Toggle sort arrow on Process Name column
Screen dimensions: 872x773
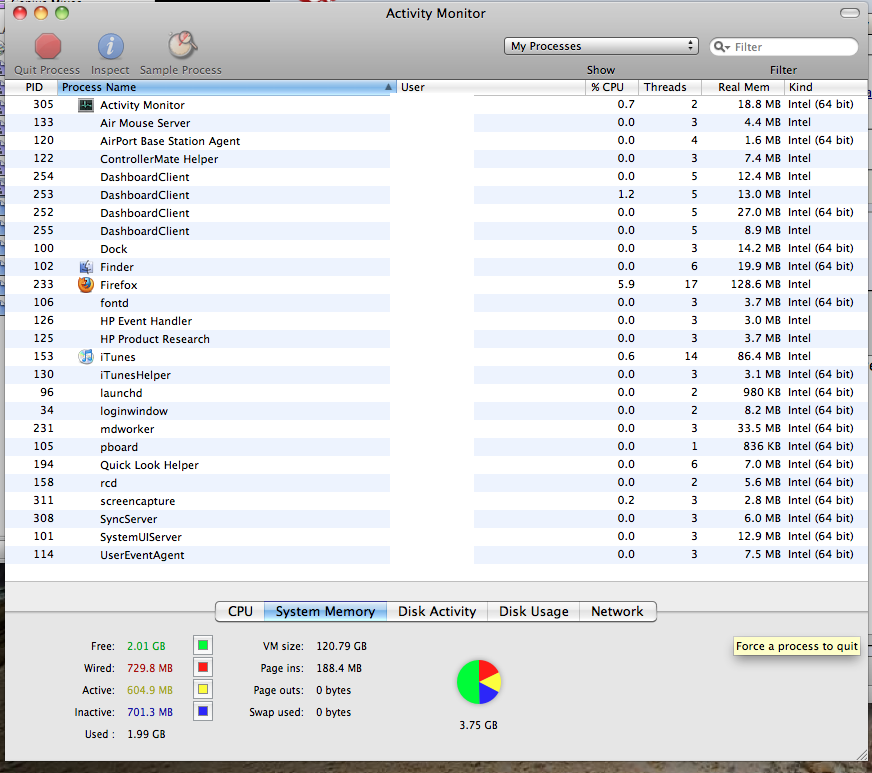(x=388, y=87)
